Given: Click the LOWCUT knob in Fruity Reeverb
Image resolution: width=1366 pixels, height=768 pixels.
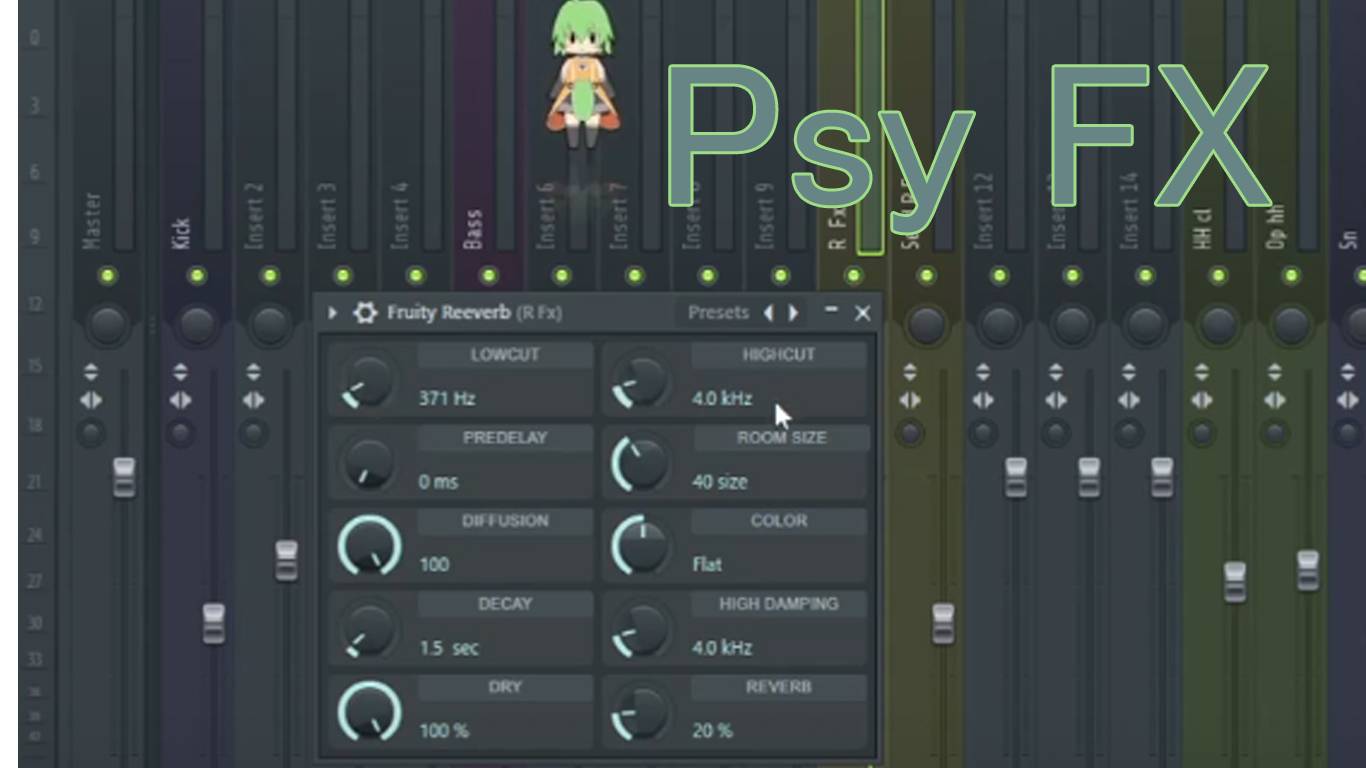Looking at the screenshot, I should click(x=367, y=381).
